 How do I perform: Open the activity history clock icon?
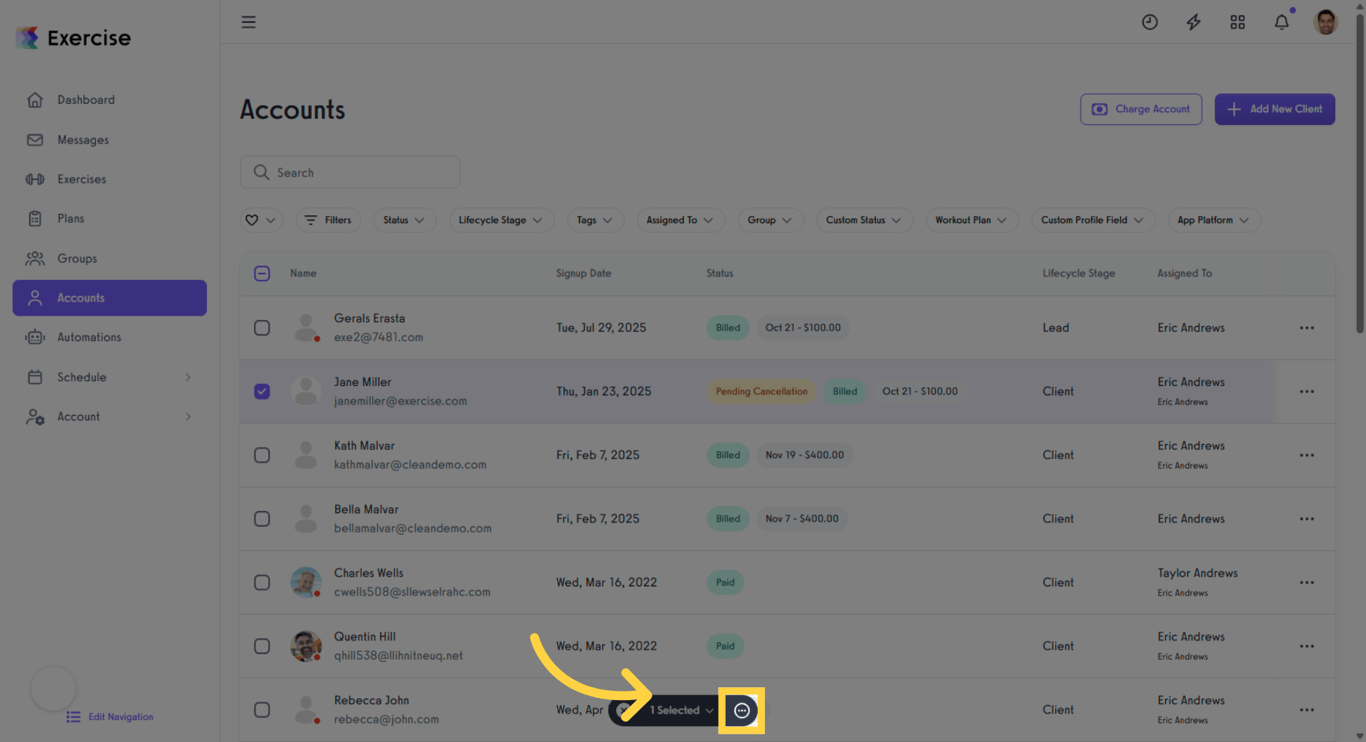(x=1149, y=21)
